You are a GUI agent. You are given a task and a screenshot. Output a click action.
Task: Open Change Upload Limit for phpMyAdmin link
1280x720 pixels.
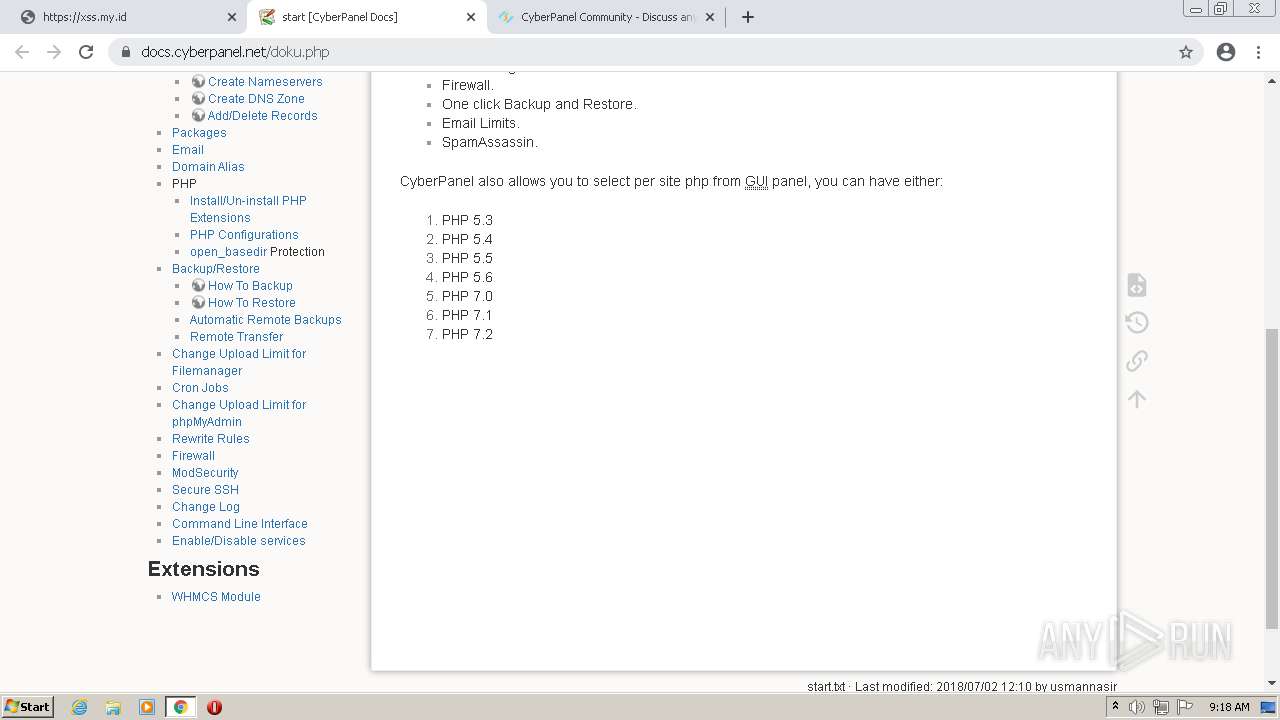coord(239,413)
